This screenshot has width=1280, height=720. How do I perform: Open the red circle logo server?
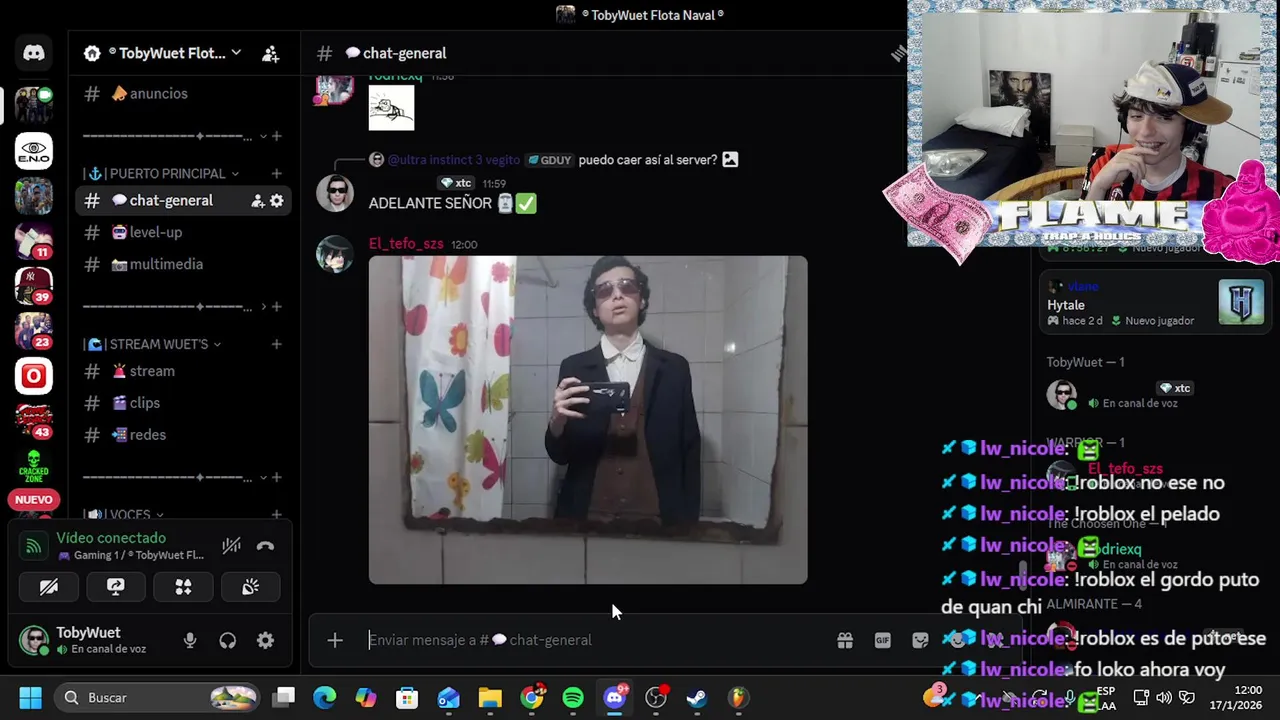point(34,376)
